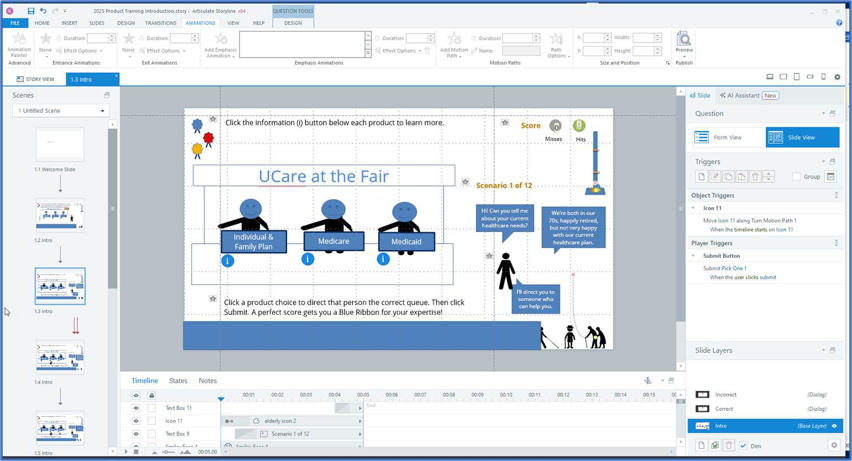Click the delete trigger trash icon
This screenshot has width=852, height=461.
click(755, 177)
